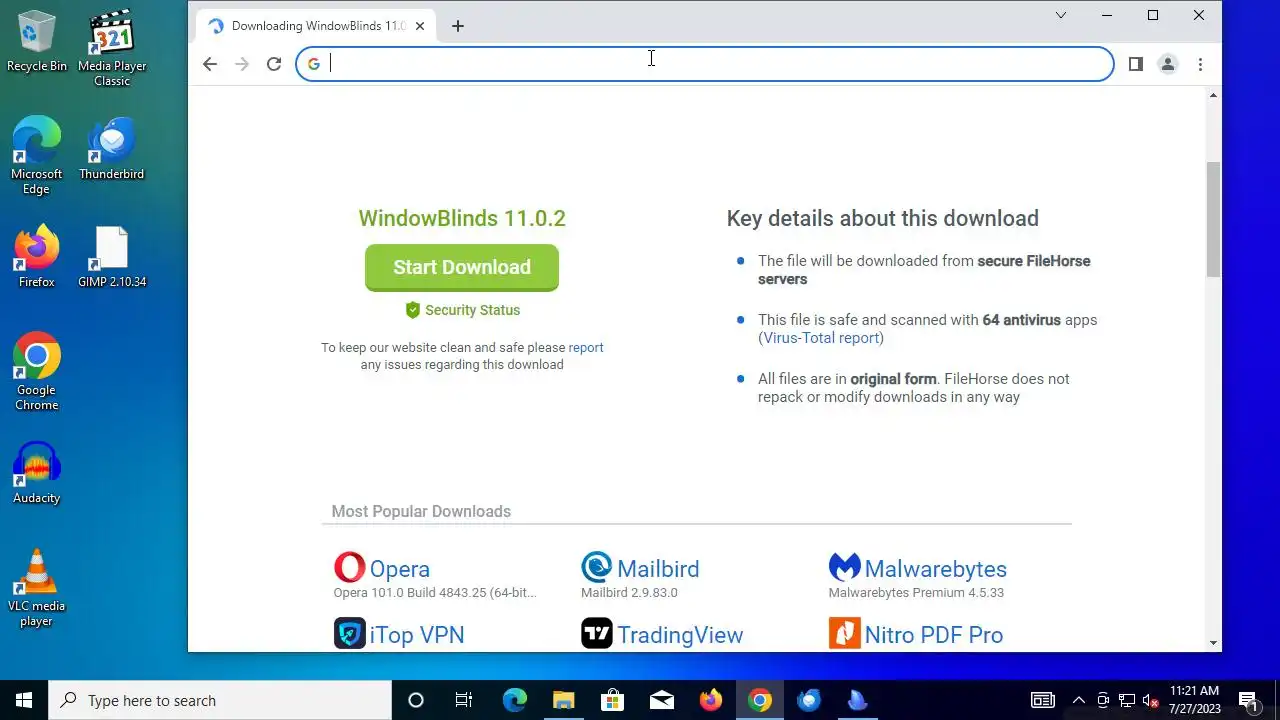Launch Thunderbird desktop shortcut
1280x720 pixels.
112,148
